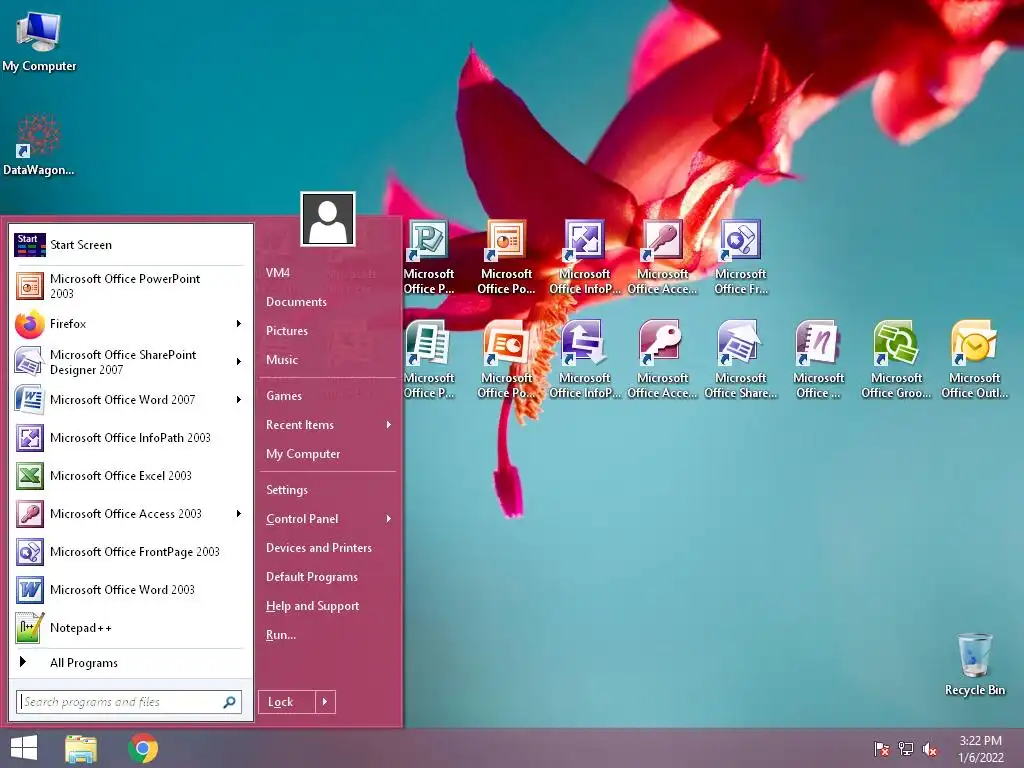Open the PowerPoint 2007 desktop shortcut
Viewport: 1024px width, 768px height.
506,359
